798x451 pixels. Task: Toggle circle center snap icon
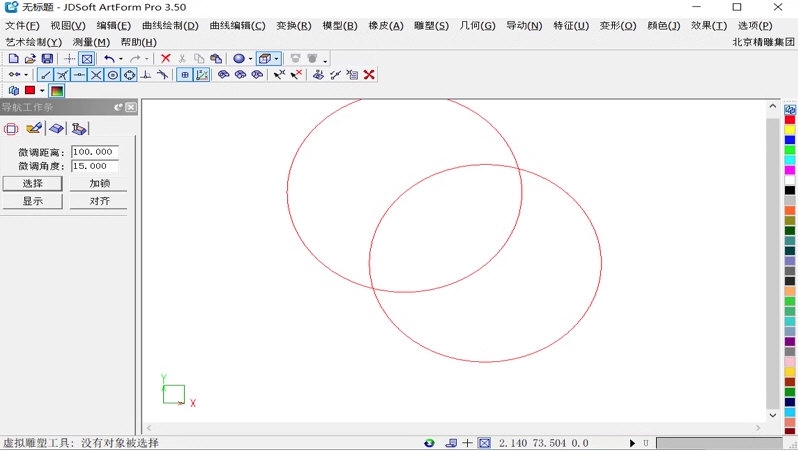click(112, 75)
